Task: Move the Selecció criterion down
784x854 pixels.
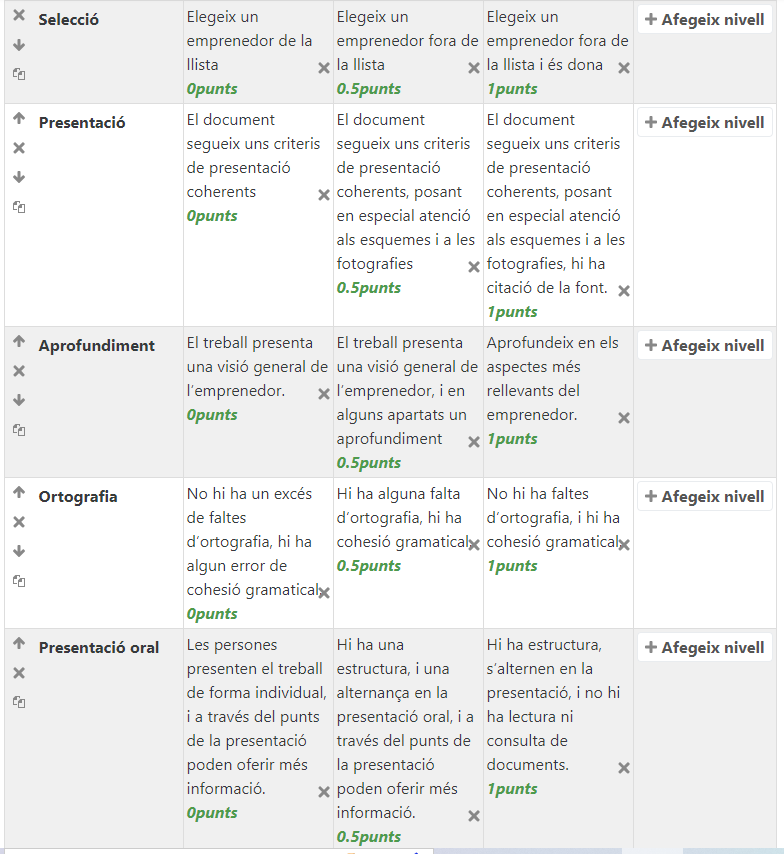Action: pos(19,46)
